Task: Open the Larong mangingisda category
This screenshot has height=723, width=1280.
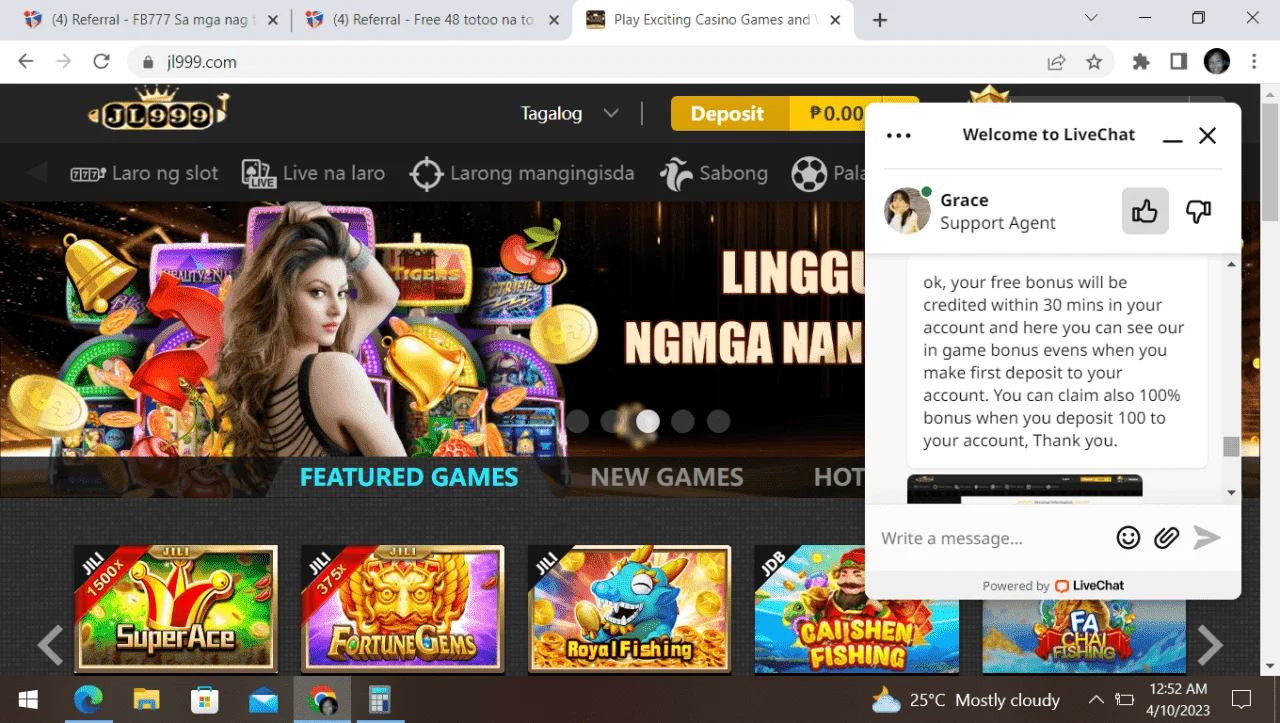Action: click(522, 173)
